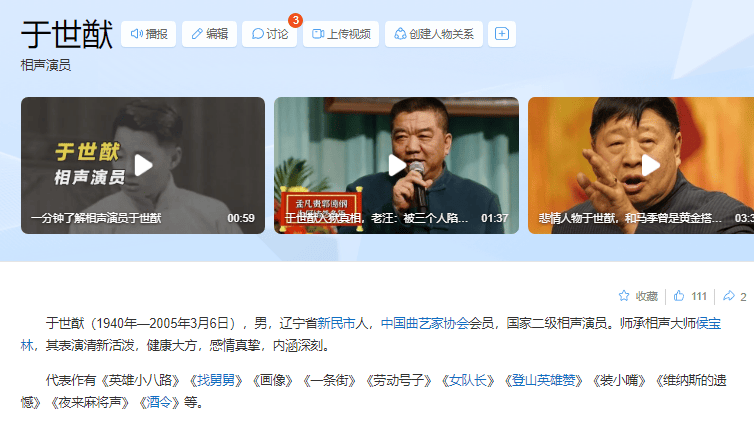
Task: Open the 《女队长》 link
Action: pyautogui.click(x=468, y=381)
